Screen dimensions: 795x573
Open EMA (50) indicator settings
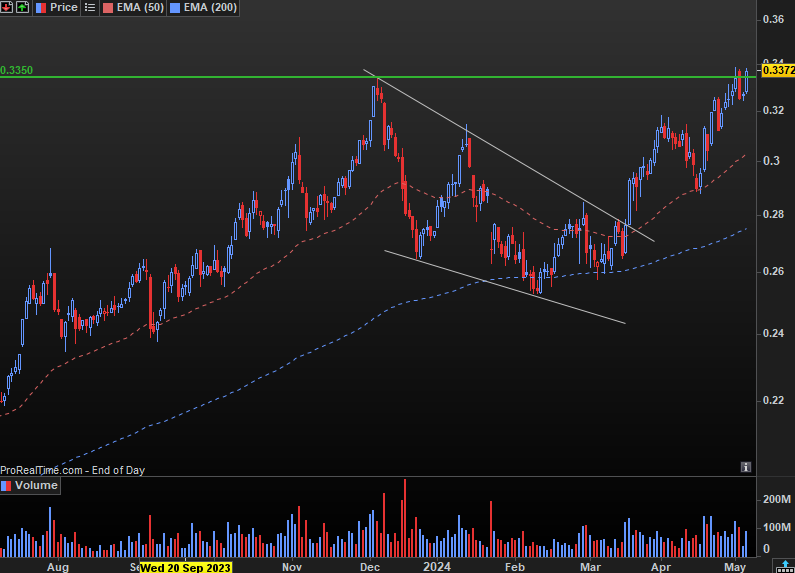140,8
